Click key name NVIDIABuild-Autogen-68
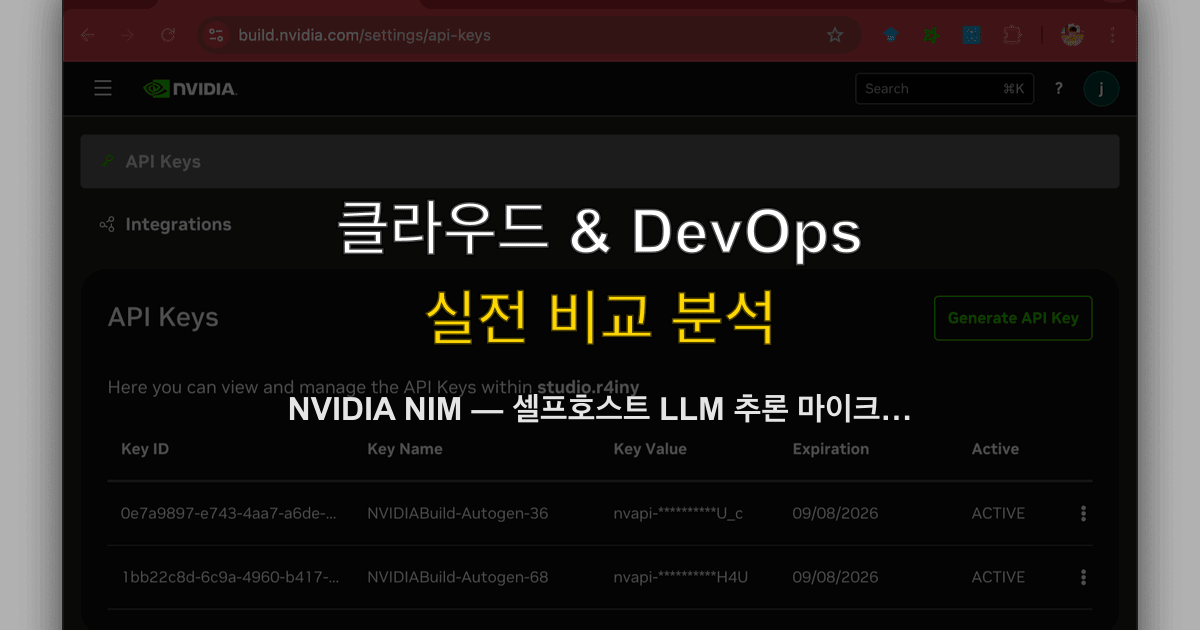Screen dimensions: 1200x630 (x=458, y=577)
